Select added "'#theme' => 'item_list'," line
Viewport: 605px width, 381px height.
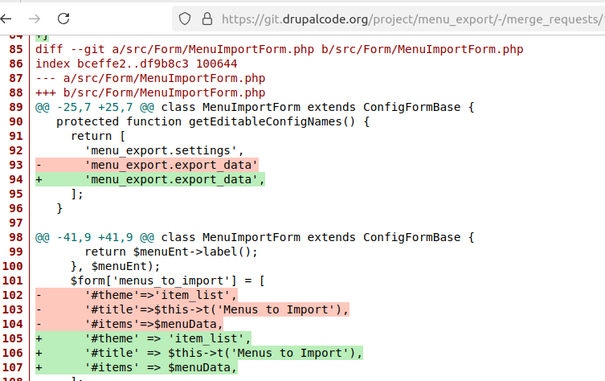click(143, 339)
